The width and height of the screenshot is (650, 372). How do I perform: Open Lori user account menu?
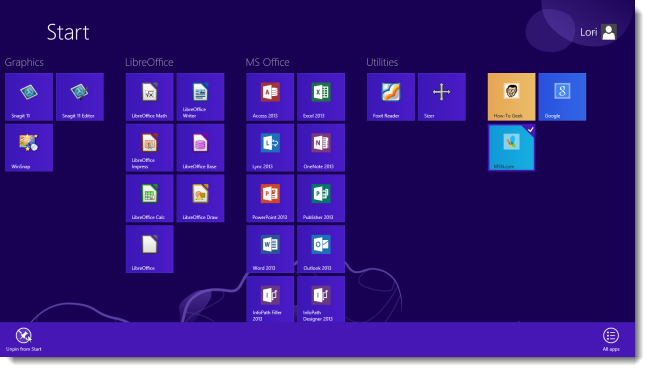coord(598,32)
